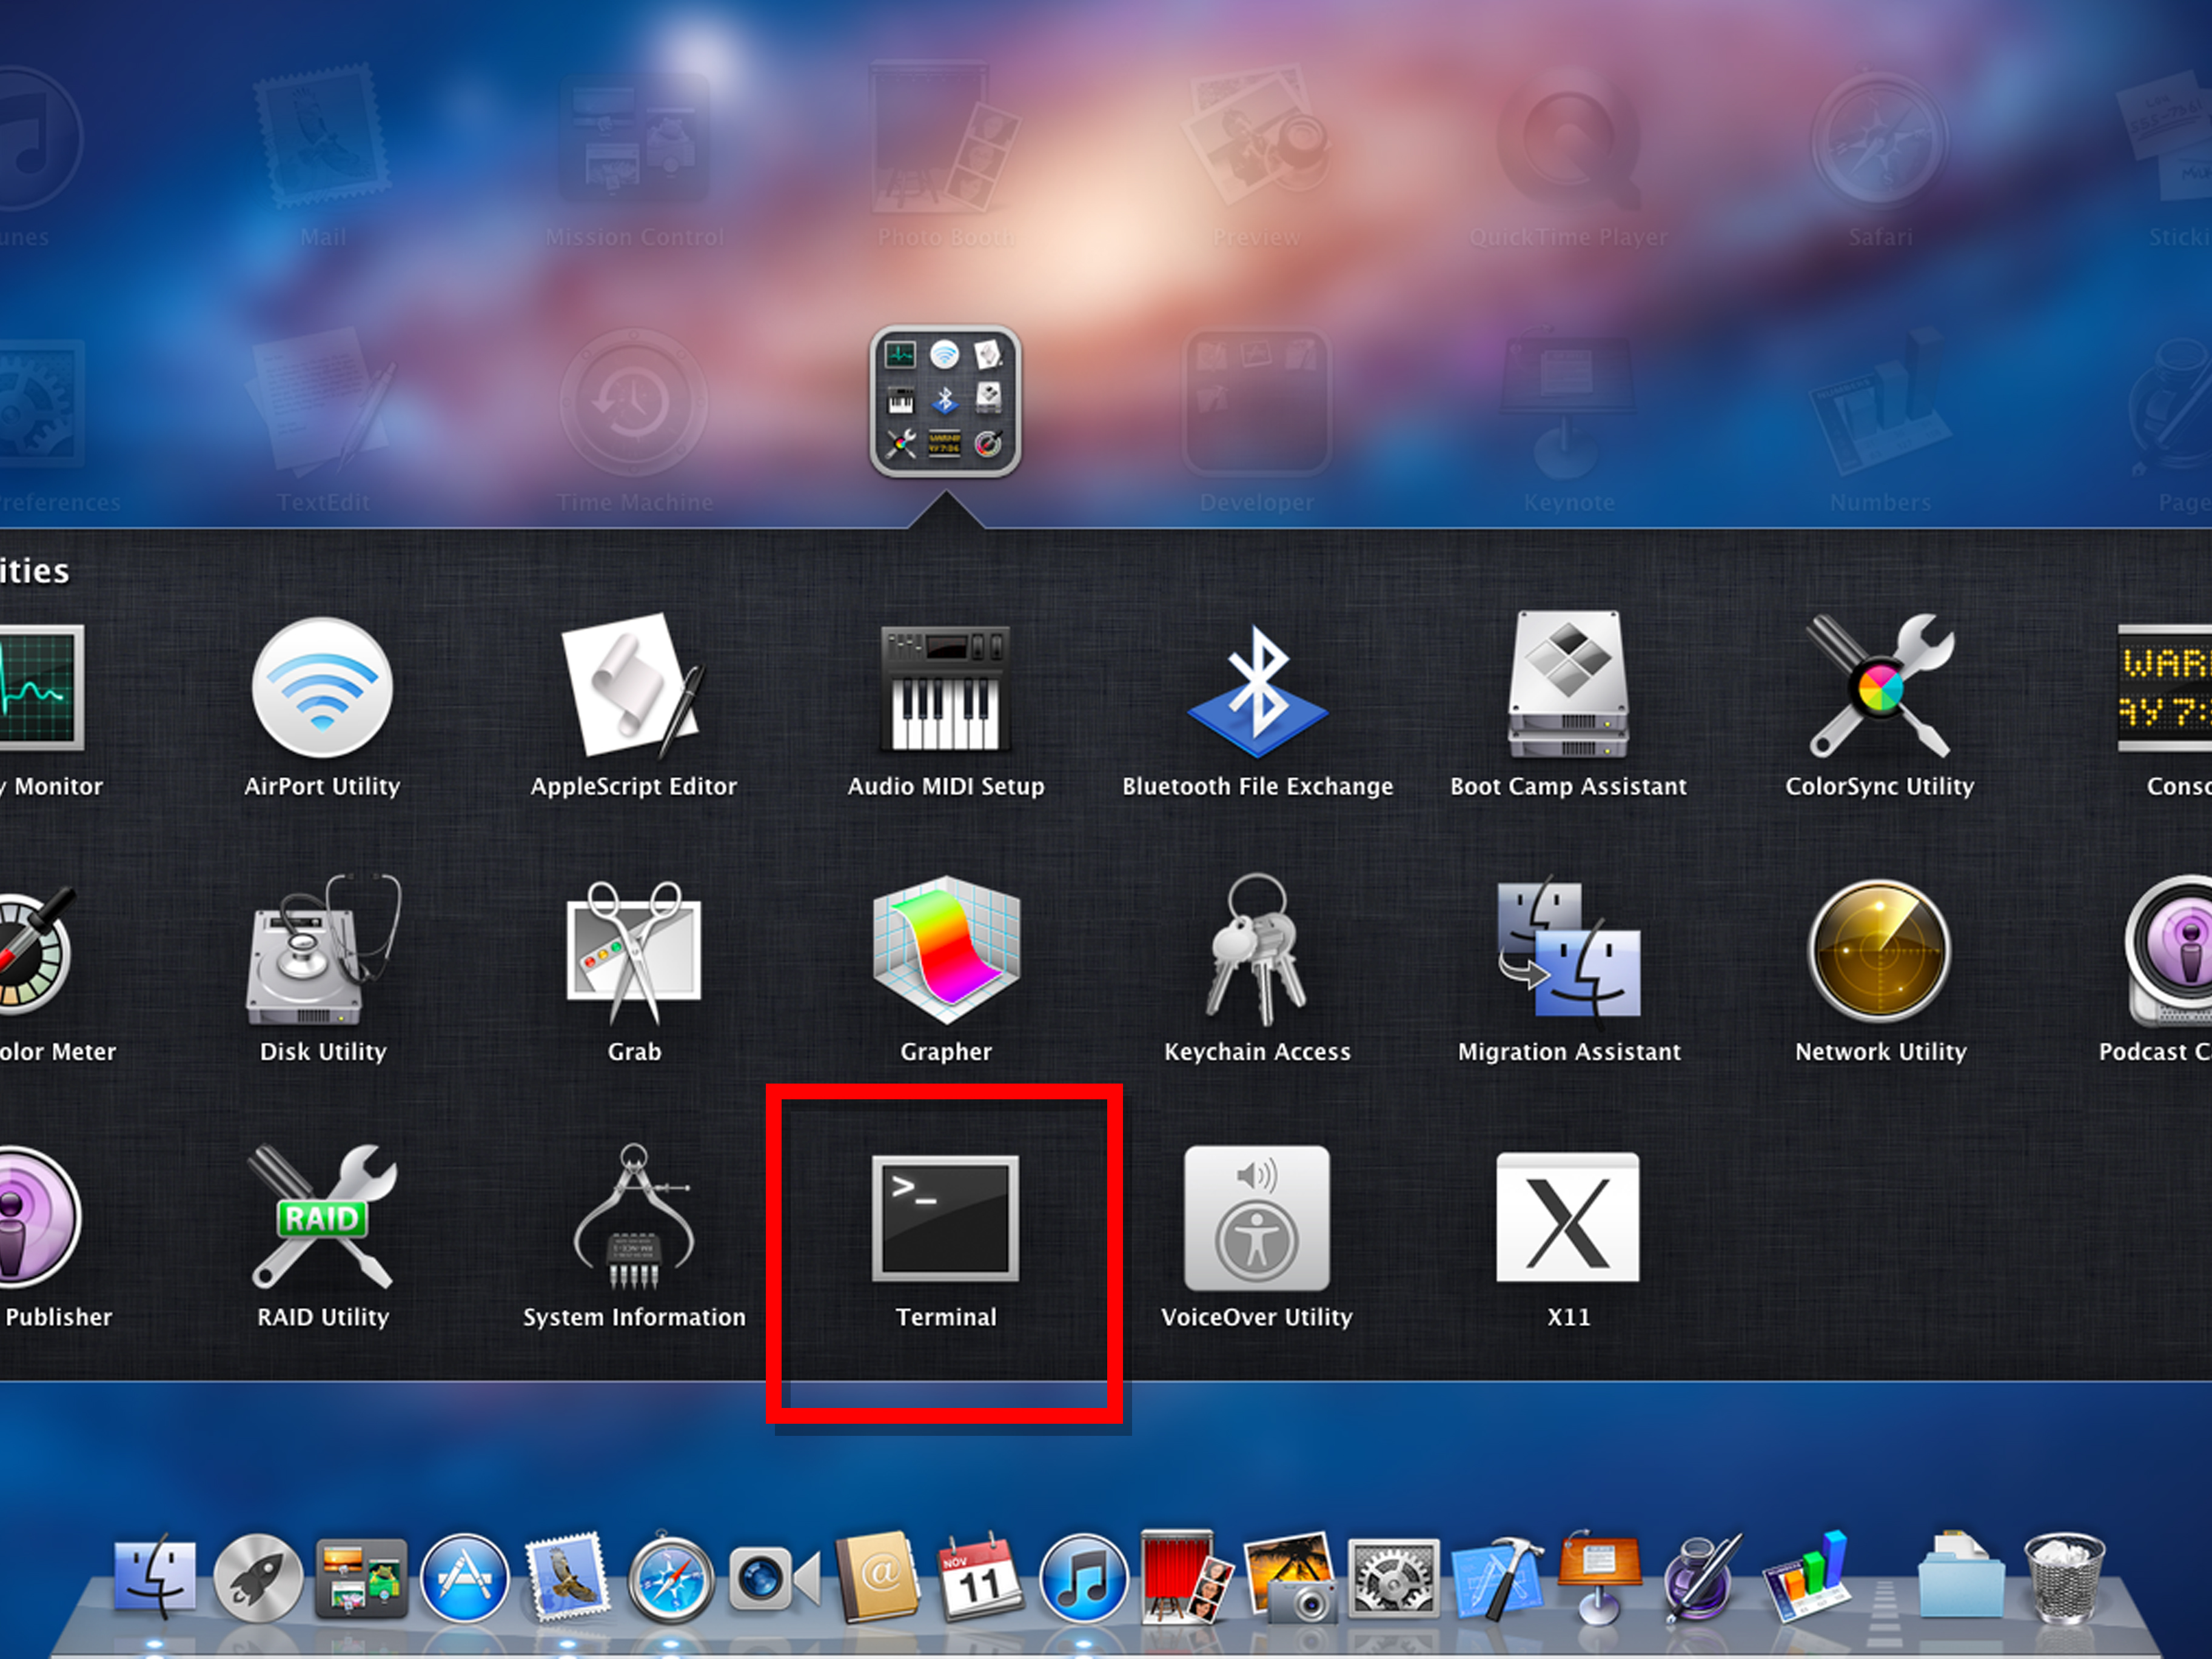Click dimmed QuickTime Player icon
2212x1659 pixels.
(1568, 139)
